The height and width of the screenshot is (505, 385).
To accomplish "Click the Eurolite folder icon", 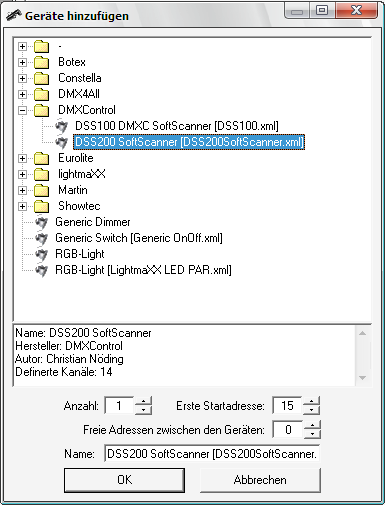I will (x=42, y=158).
